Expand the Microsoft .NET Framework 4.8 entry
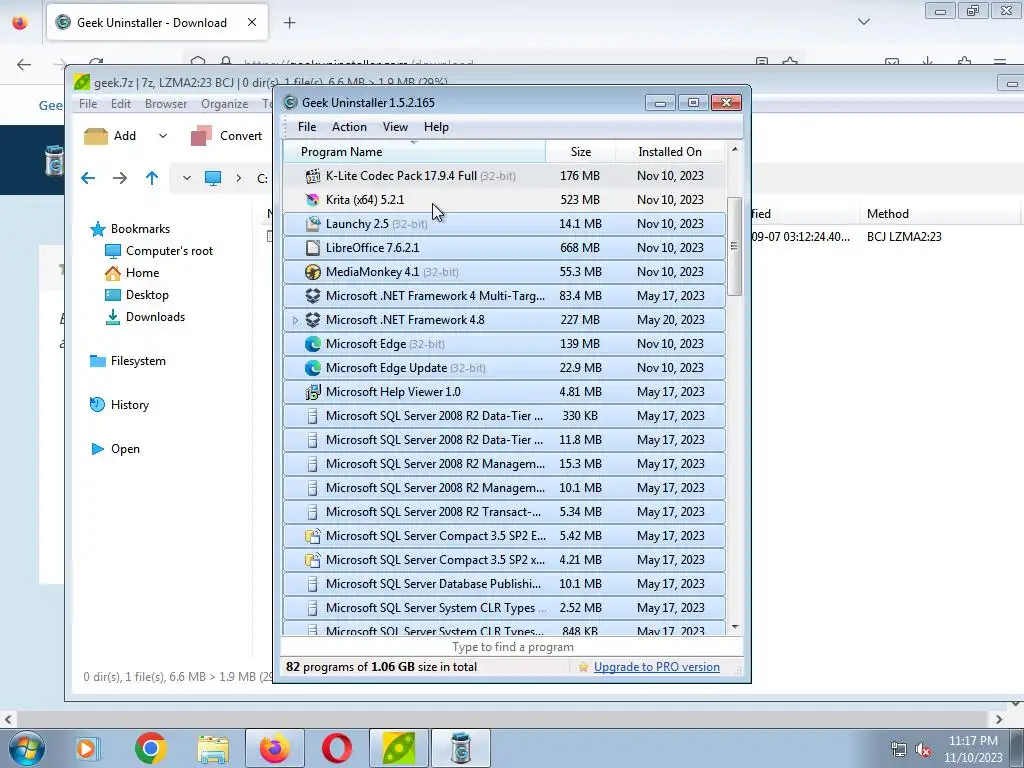Viewport: 1024px width, 768px height. [x=295, y=320]
